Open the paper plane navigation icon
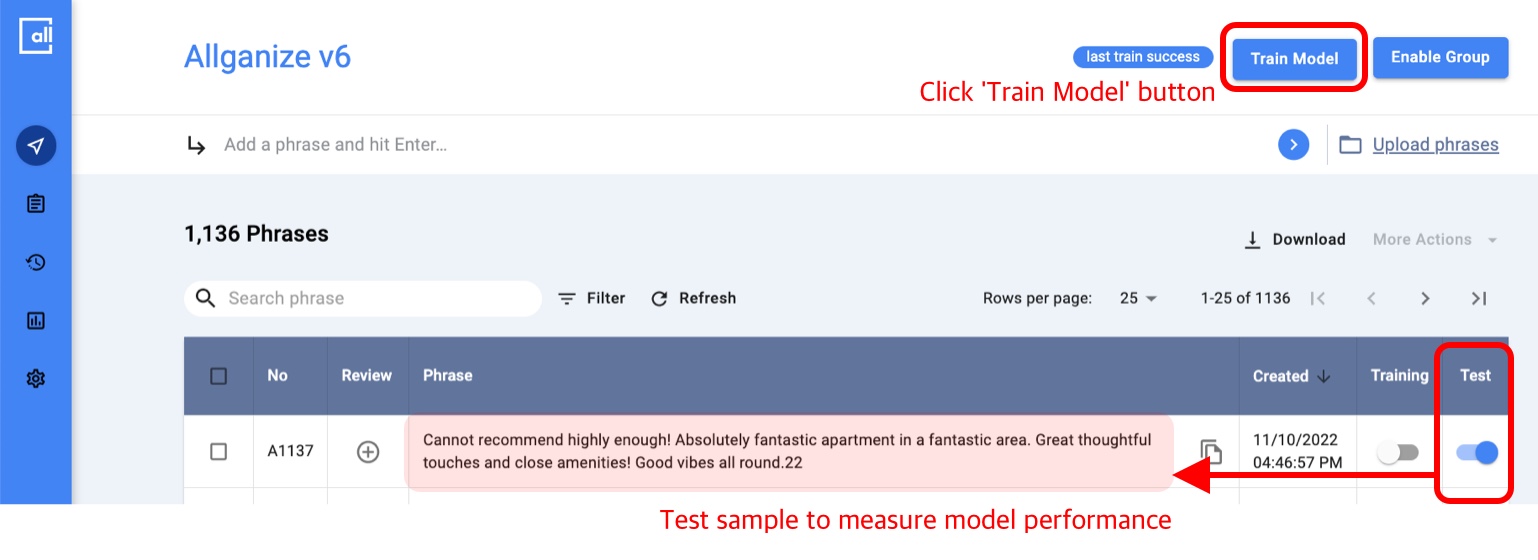Viewport: 1538px width, 560px height. (36, 146)
